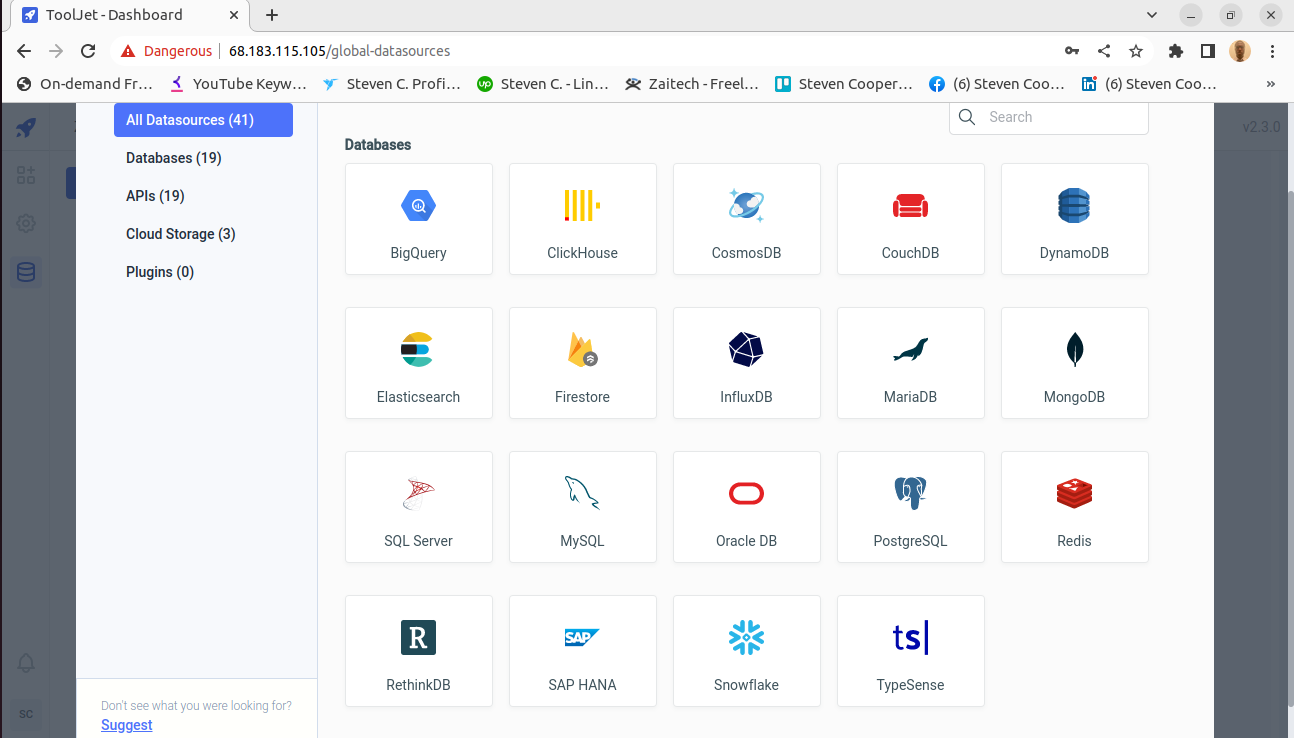Pick the CosmosDB datasource

747,219
